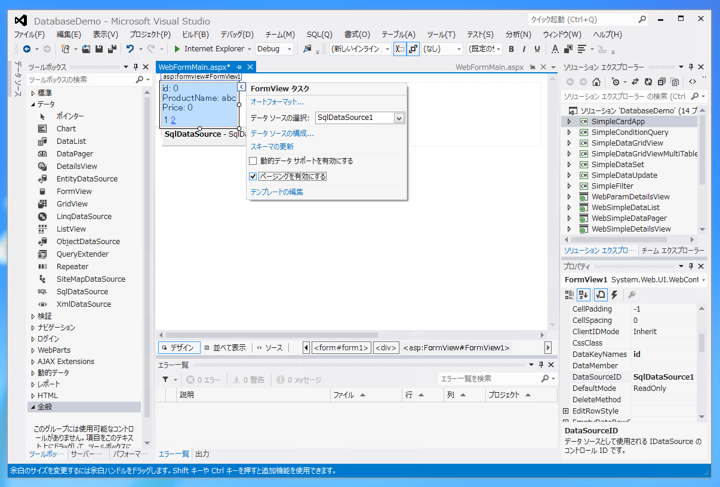
Task: Switch to the ソース view tab
Action: [270, 347]
